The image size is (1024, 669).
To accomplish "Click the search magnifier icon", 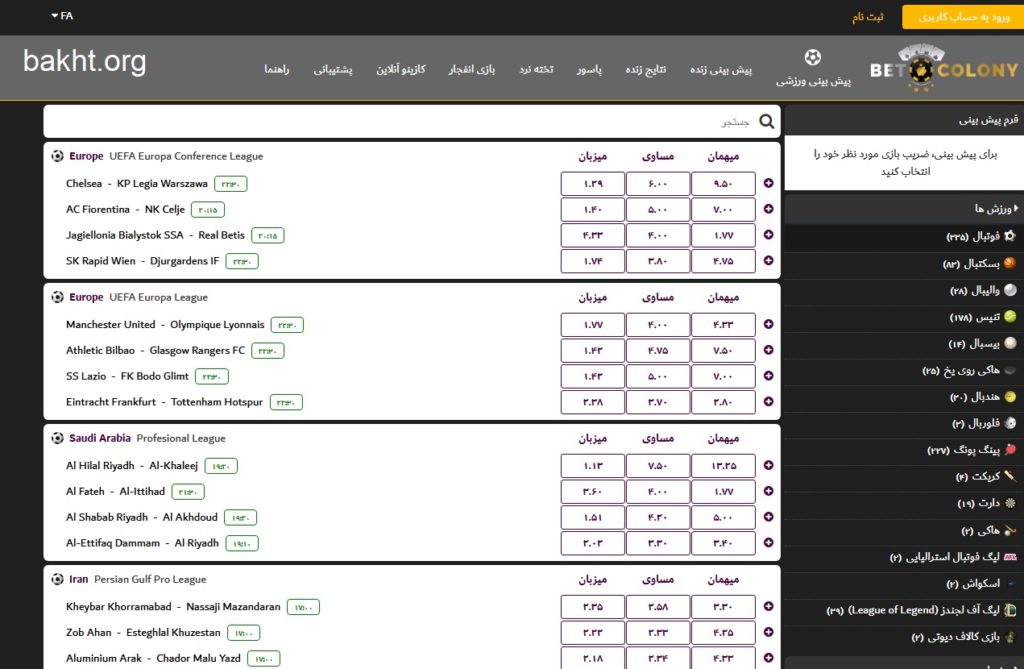I will (767, 122).
